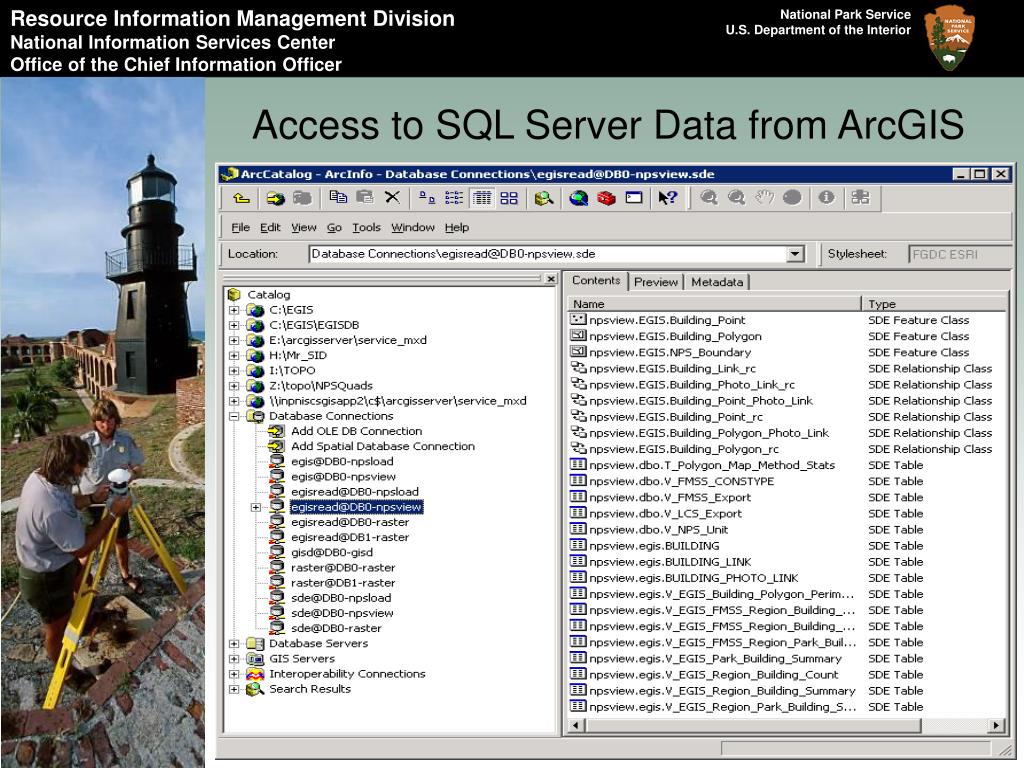Select npsview.egis.BUILDING_LINK table
Viewport: 1024px width, 768px height.
coord(670,562)
